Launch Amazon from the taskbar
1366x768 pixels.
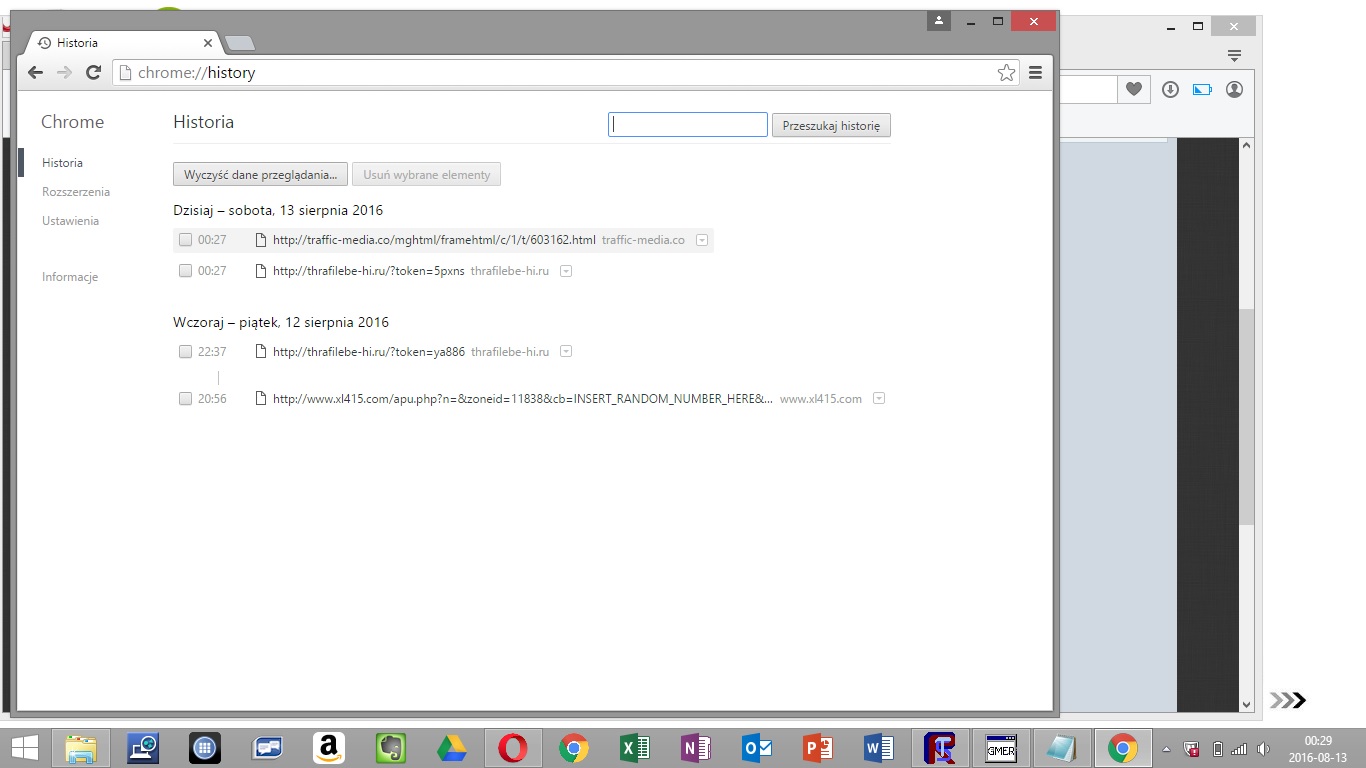tap(328, 748)
